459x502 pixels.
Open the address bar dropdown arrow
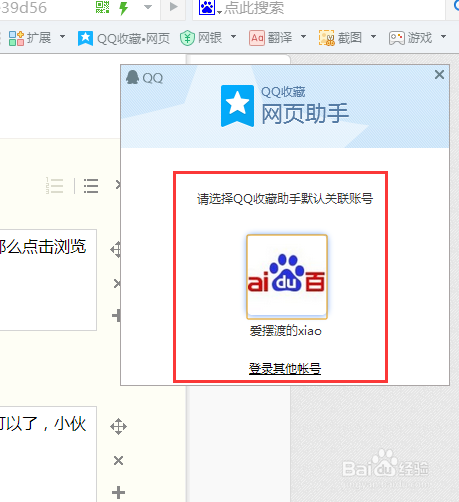click(148, 7)
